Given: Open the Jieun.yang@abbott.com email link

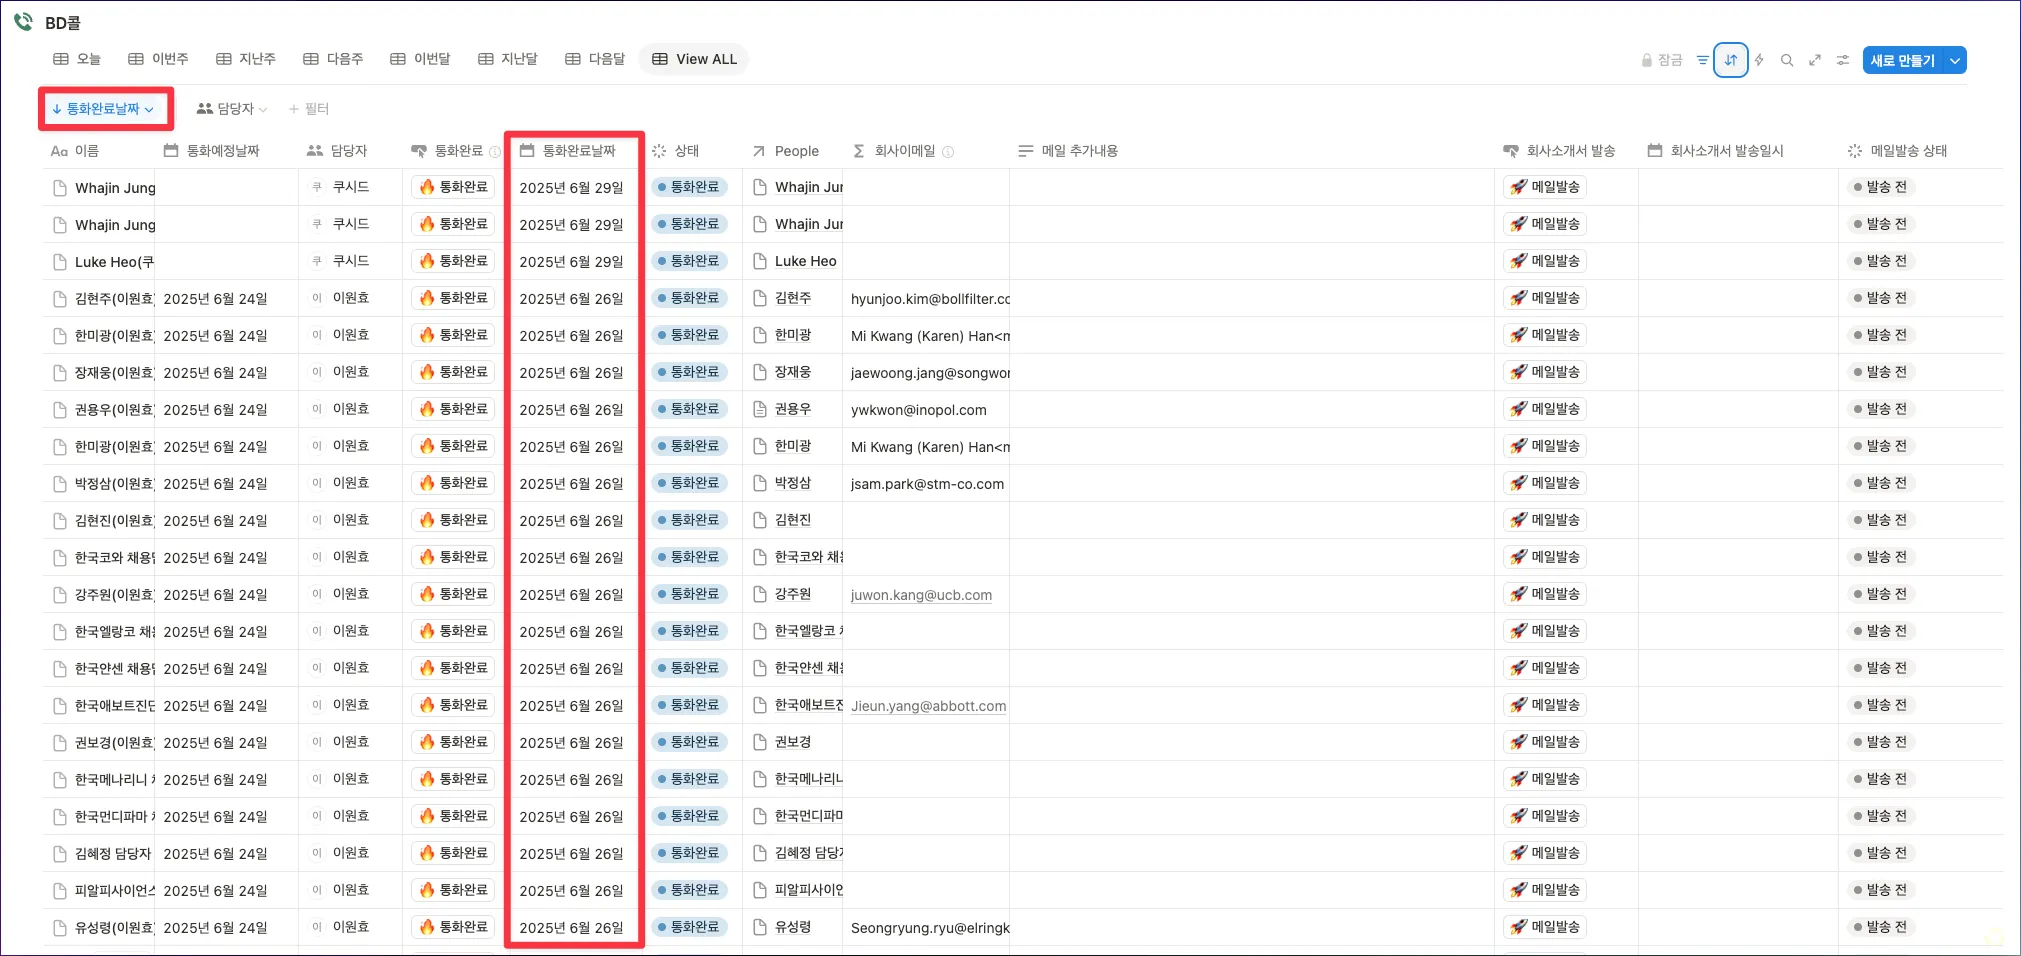Looking at the screenshot, I should [929, 706].
